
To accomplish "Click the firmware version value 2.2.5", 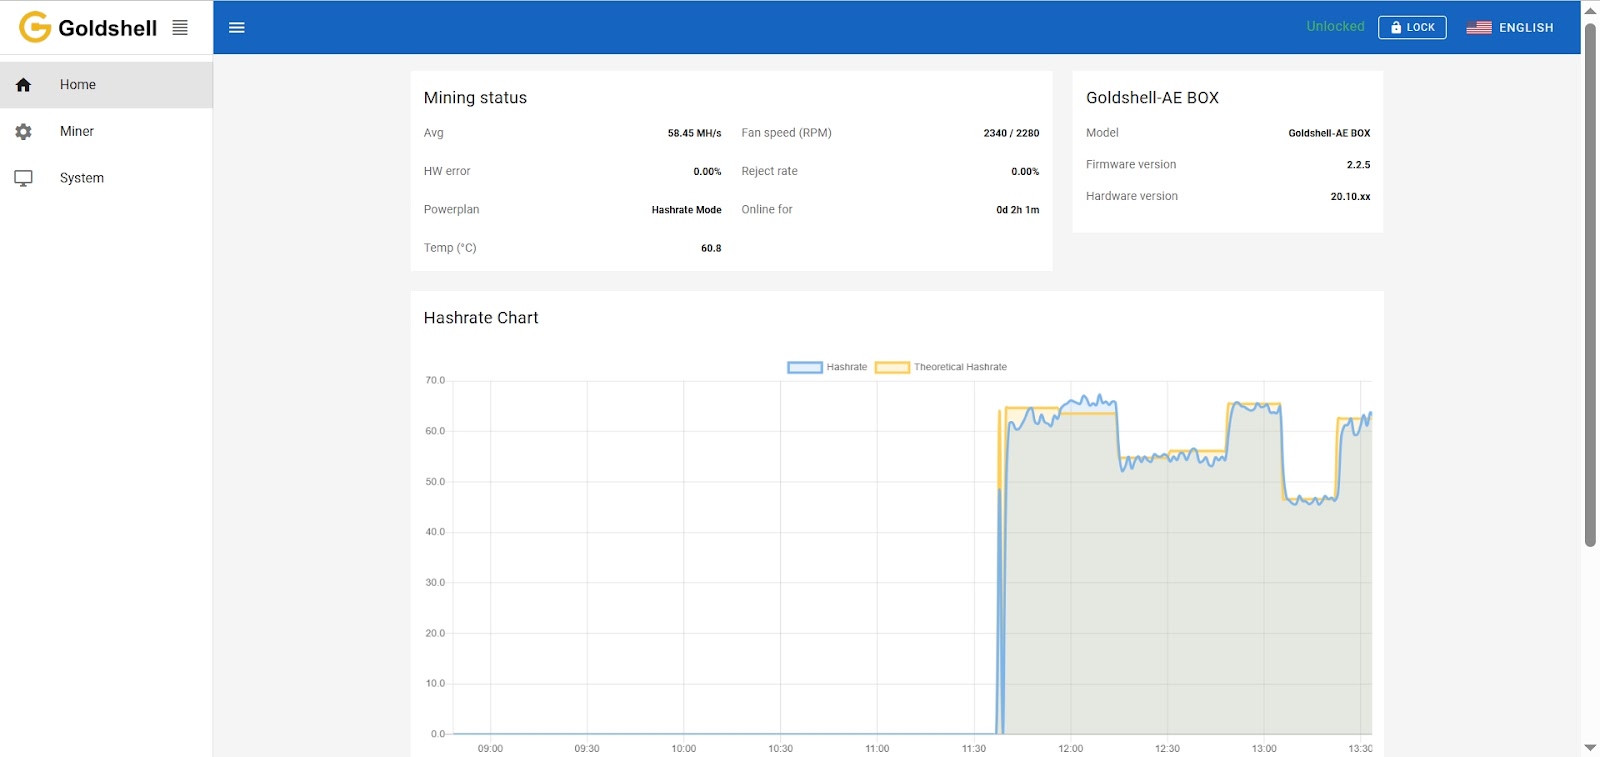I will [x=1358, y=165].
